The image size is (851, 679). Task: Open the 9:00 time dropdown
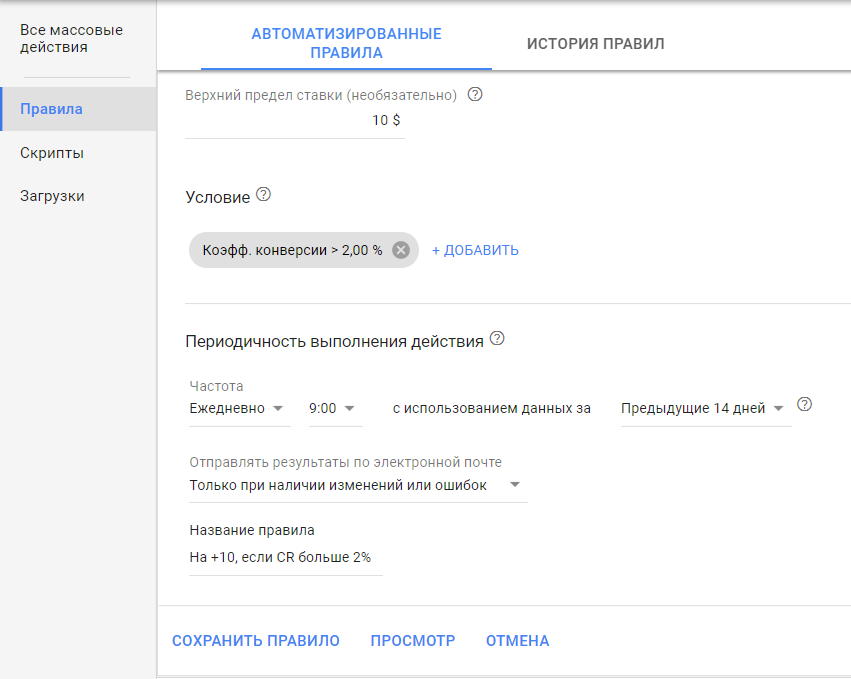333,408
